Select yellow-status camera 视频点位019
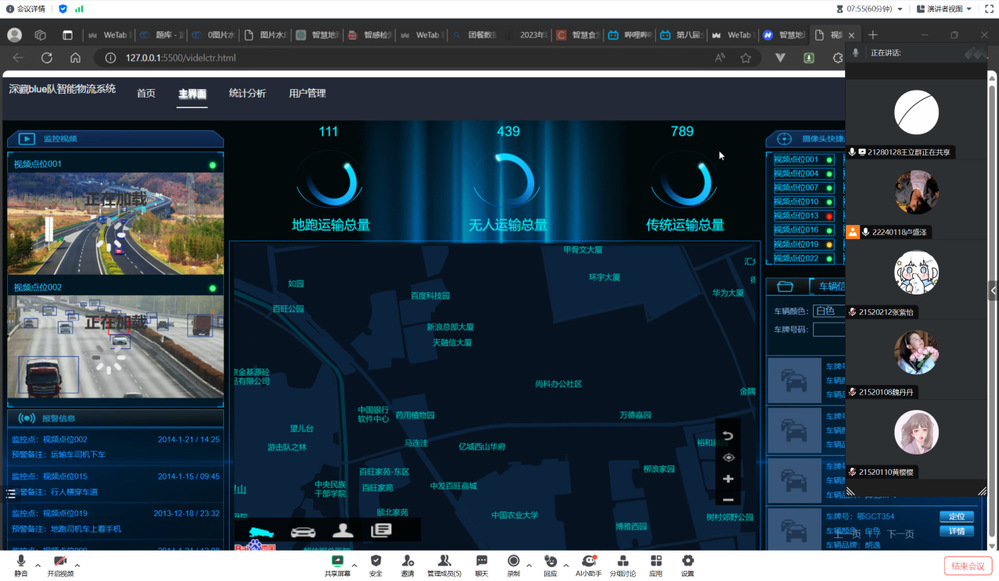The width and height of the screenshot is (999, 581). click(803, 244)
